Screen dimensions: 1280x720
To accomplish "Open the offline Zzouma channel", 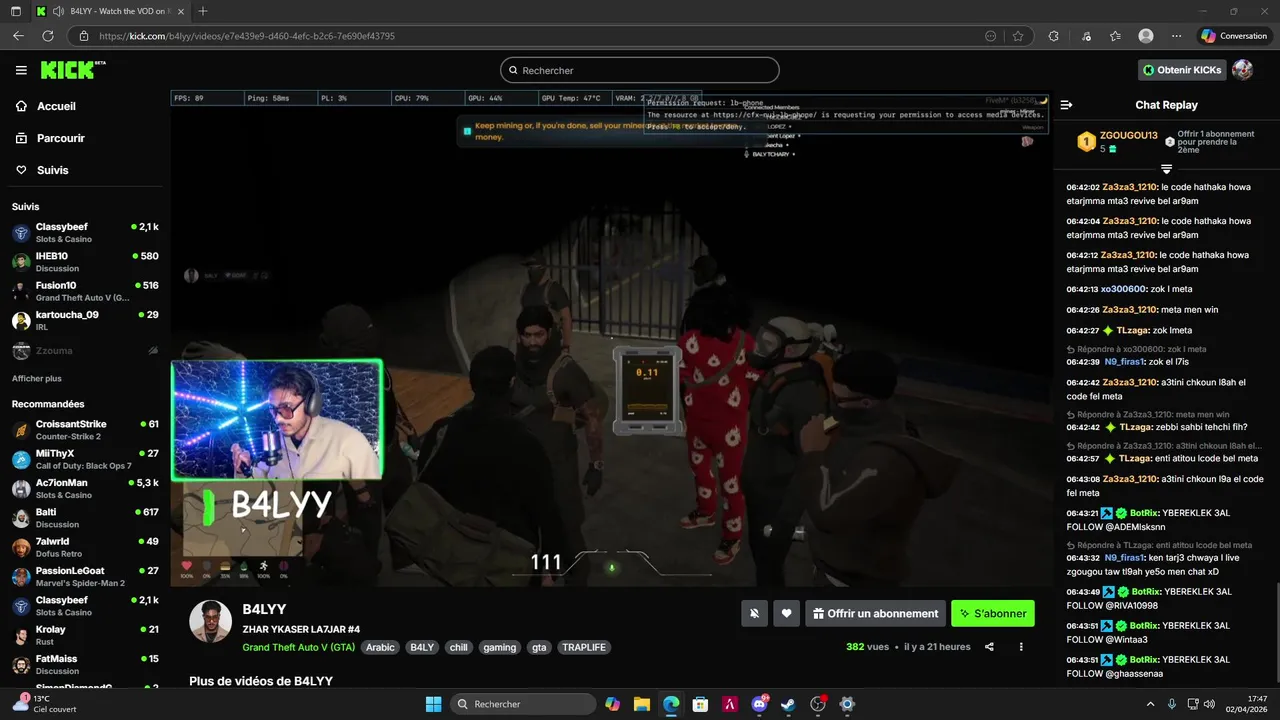I will pyautogui.click(x=85, y=351).
